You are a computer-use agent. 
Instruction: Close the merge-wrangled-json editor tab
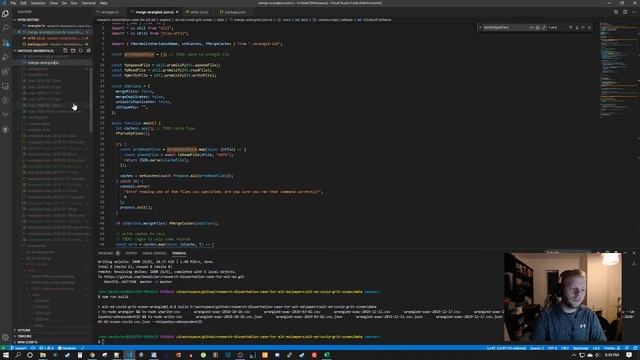click(x=177, y=12)
